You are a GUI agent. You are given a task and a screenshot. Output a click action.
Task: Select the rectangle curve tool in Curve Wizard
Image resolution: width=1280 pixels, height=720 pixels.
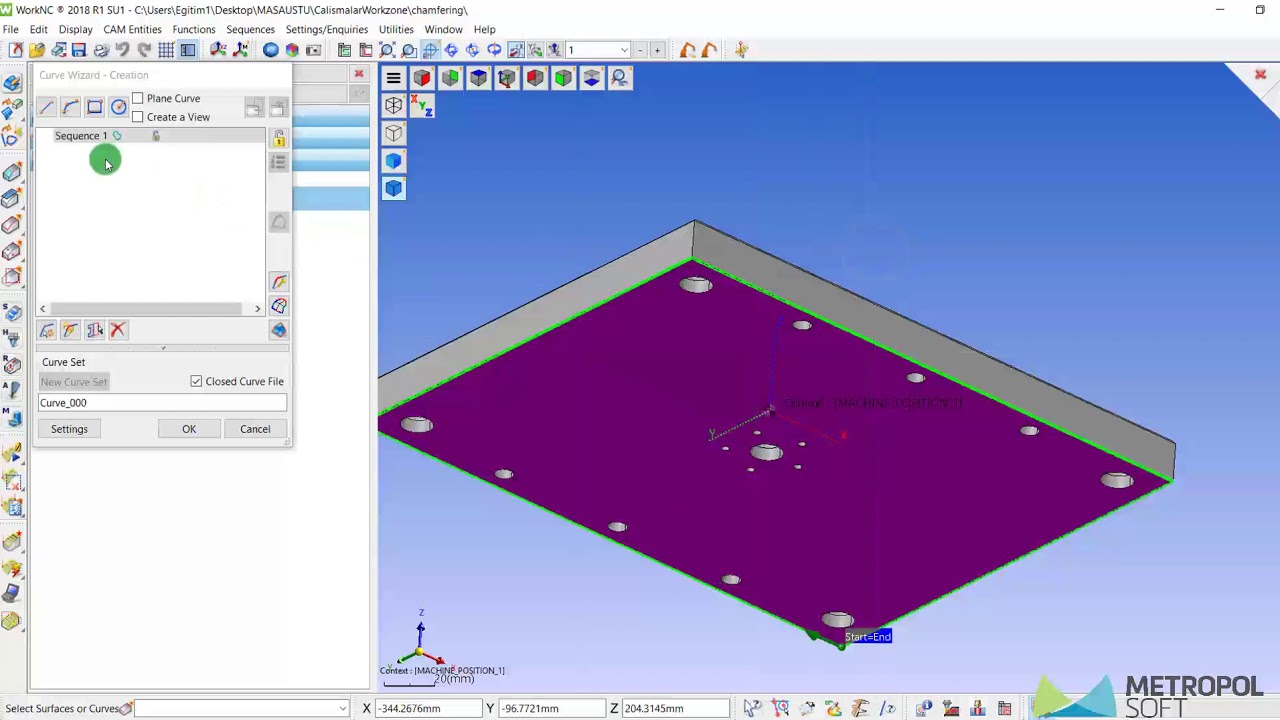(94, 107)
